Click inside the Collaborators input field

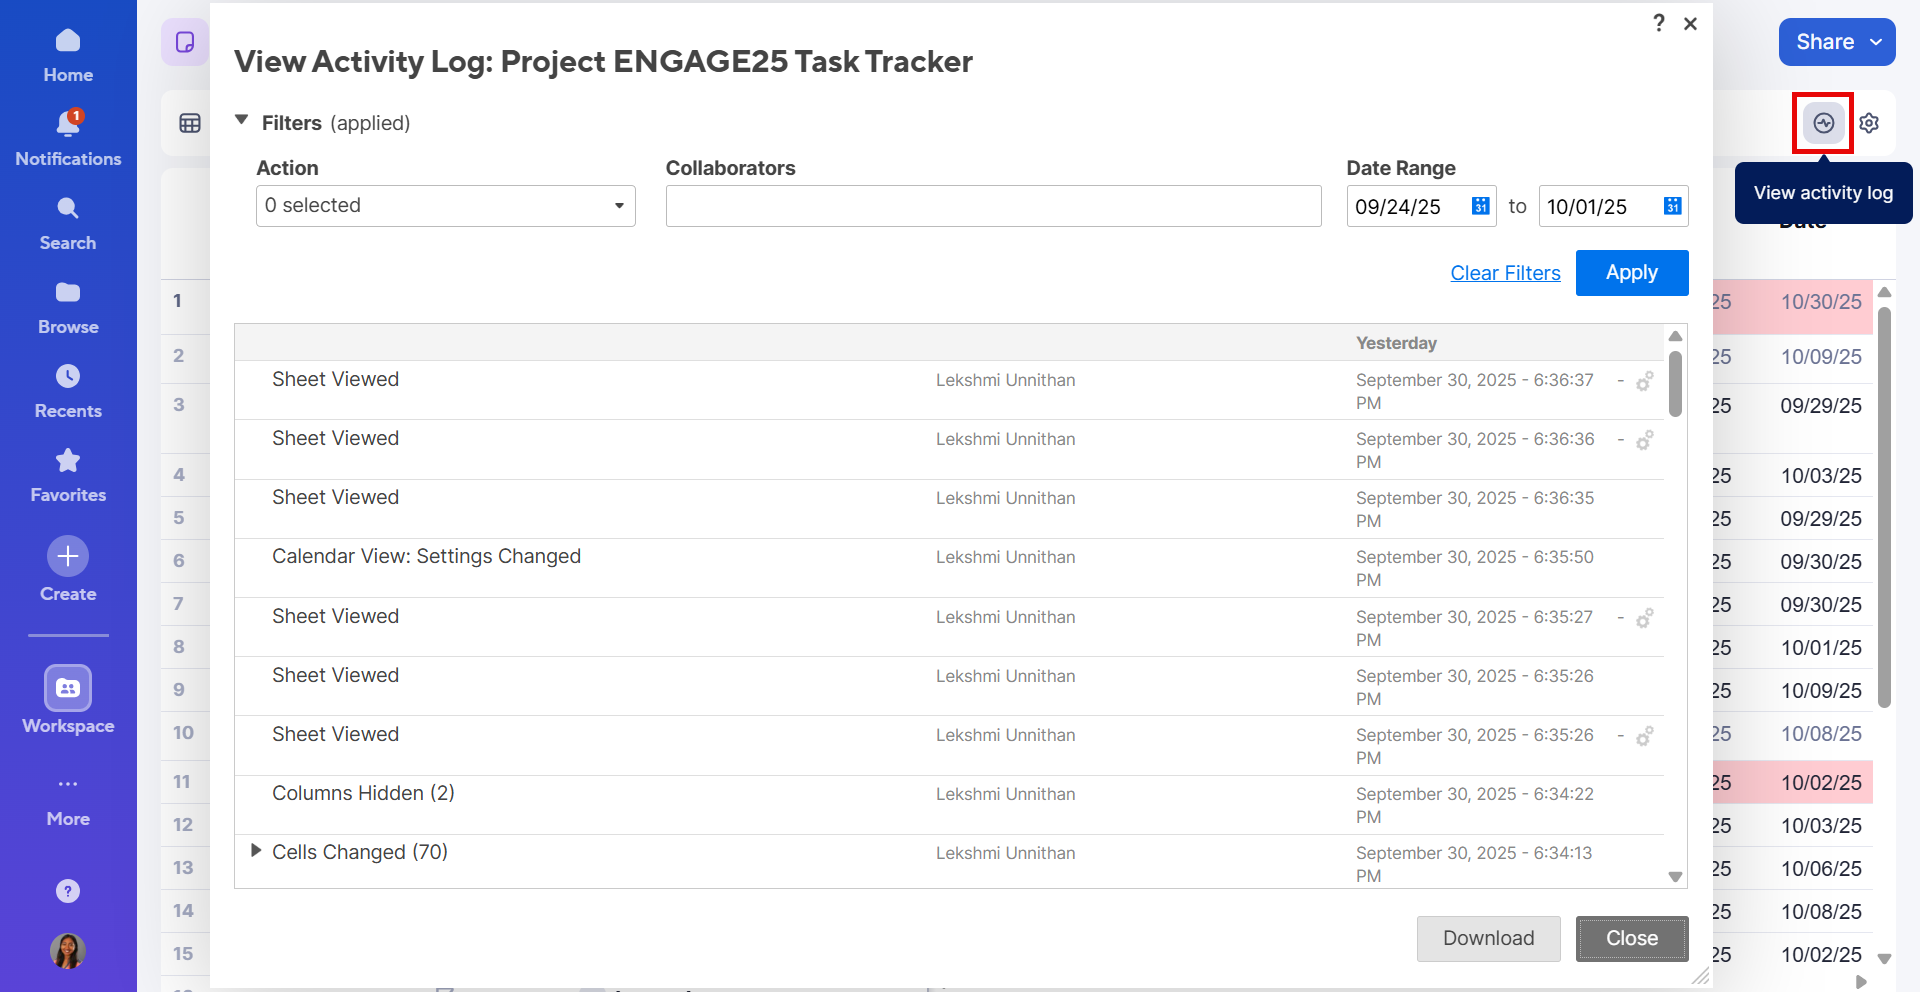[x=992, y=206]
